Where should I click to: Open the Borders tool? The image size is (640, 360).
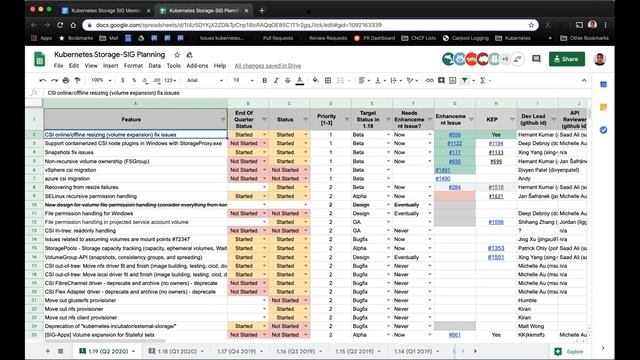328,80
